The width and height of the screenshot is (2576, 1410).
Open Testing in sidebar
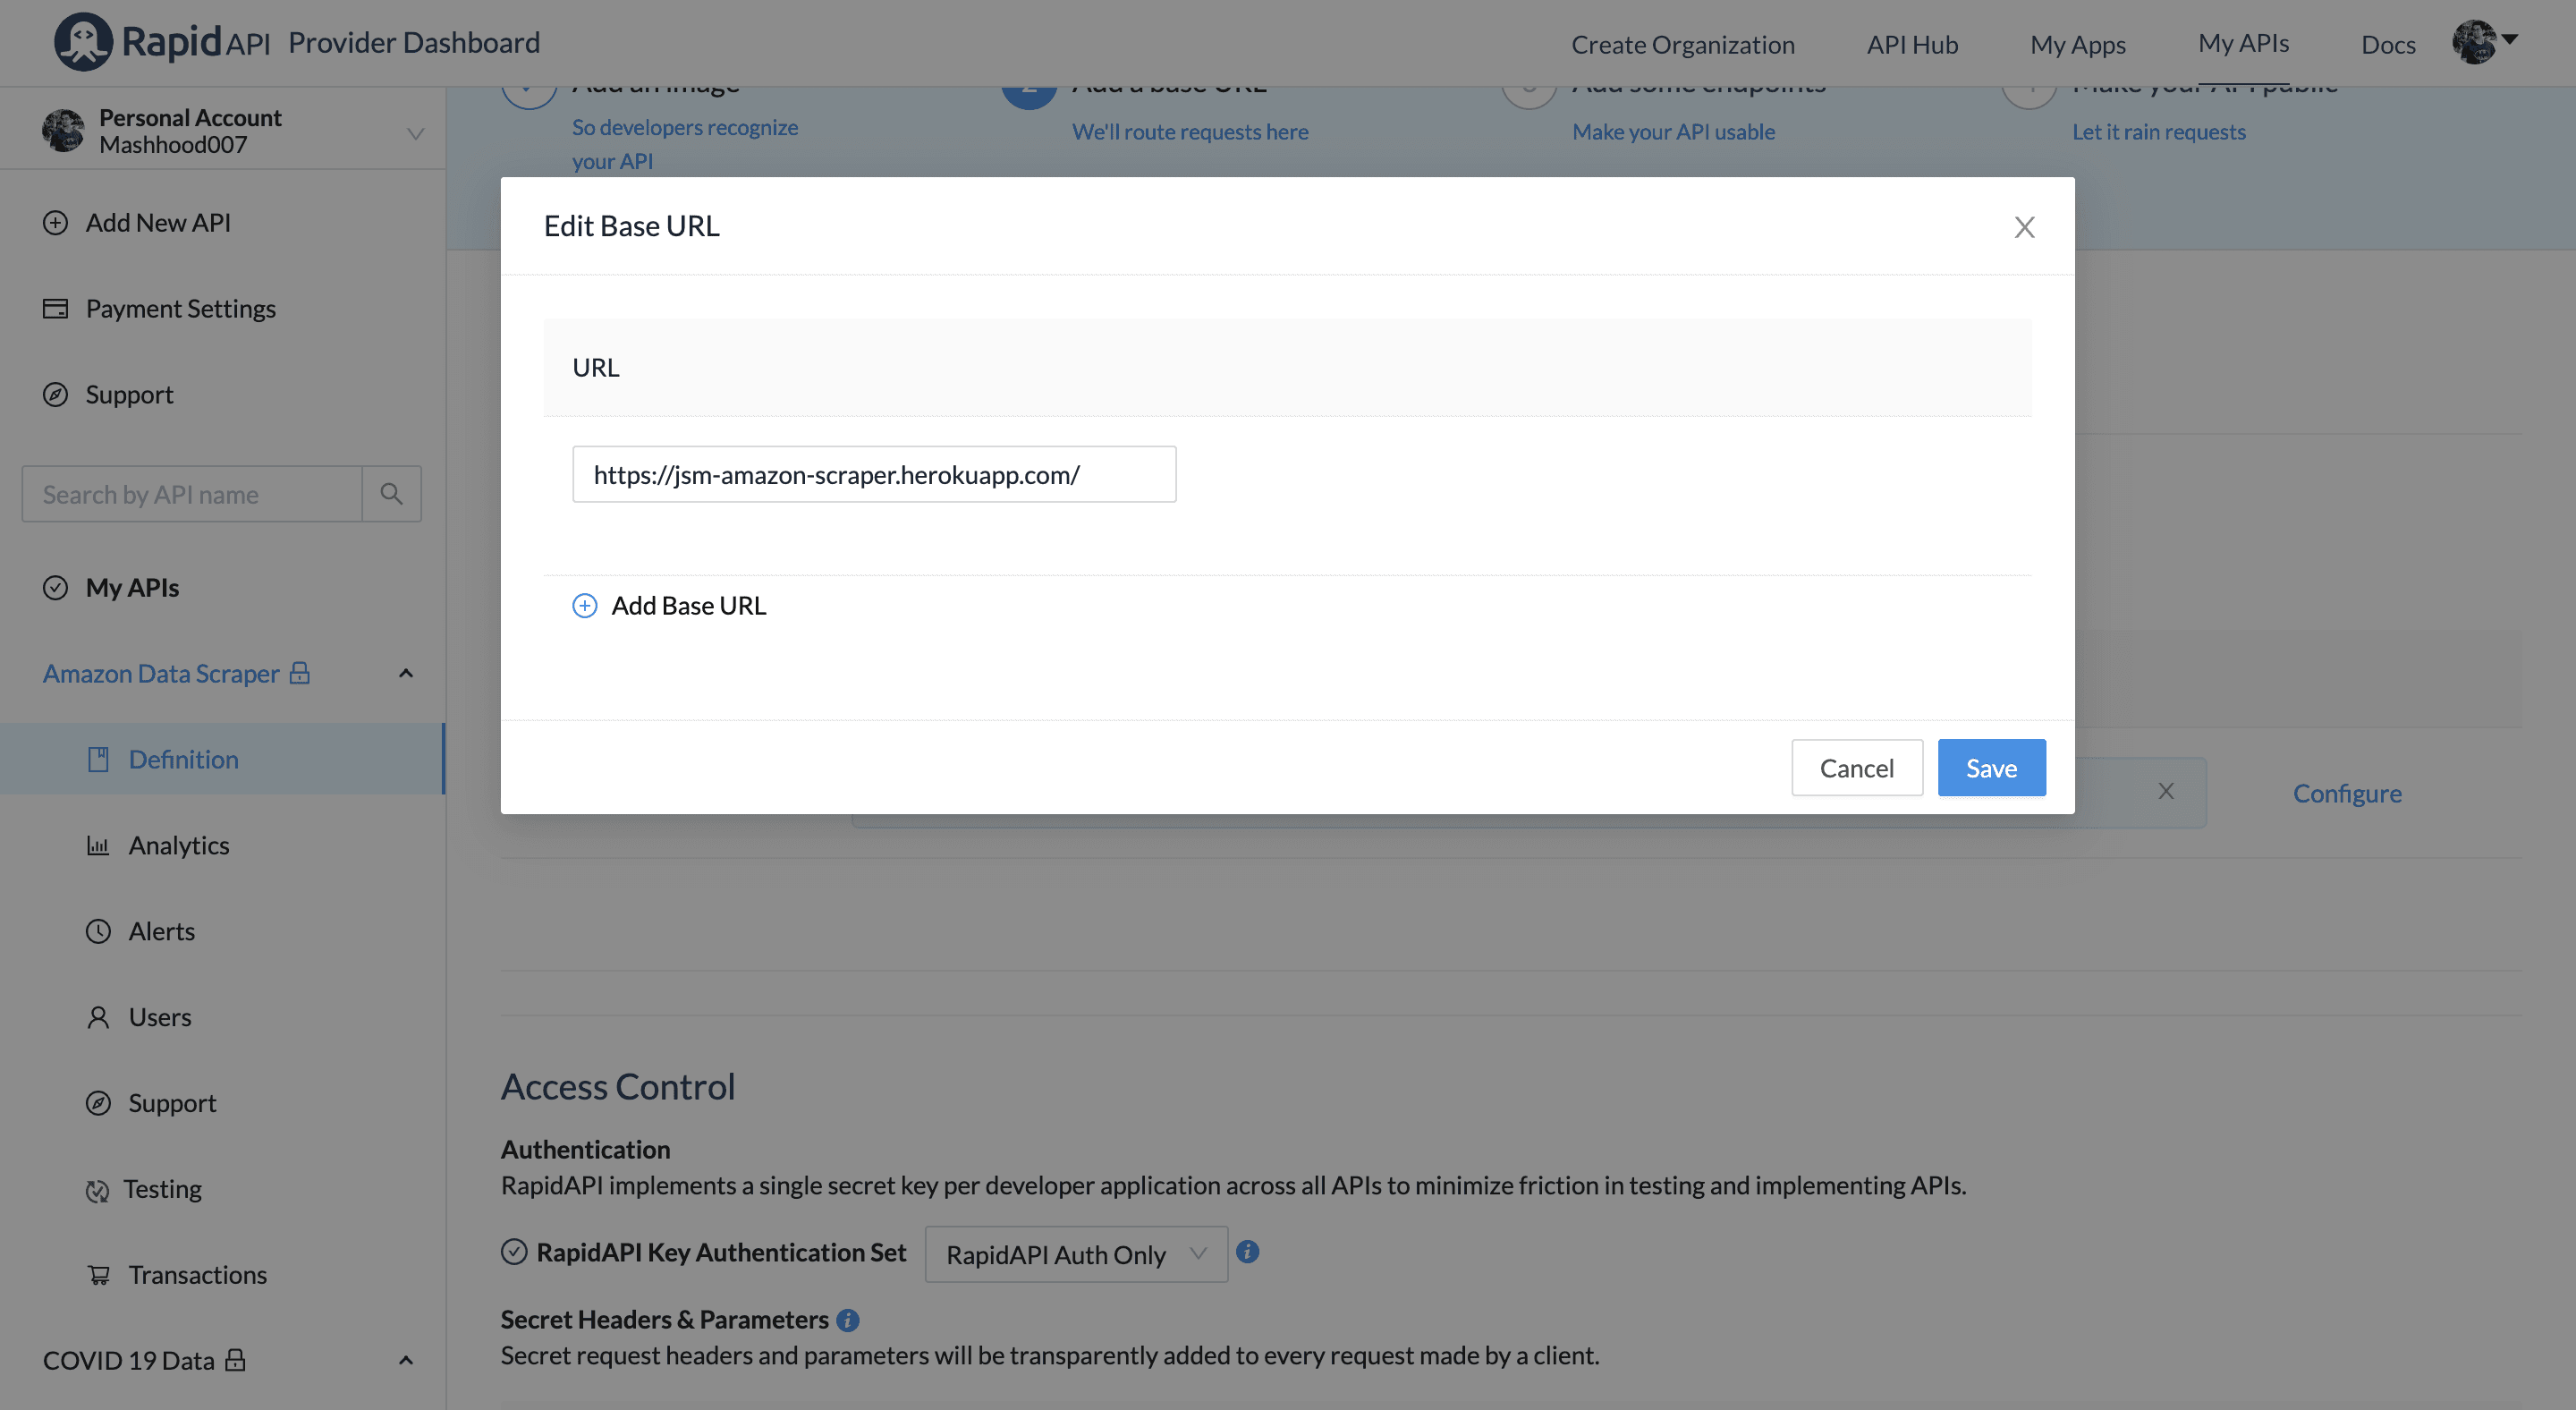click(x=162, y=1189)
